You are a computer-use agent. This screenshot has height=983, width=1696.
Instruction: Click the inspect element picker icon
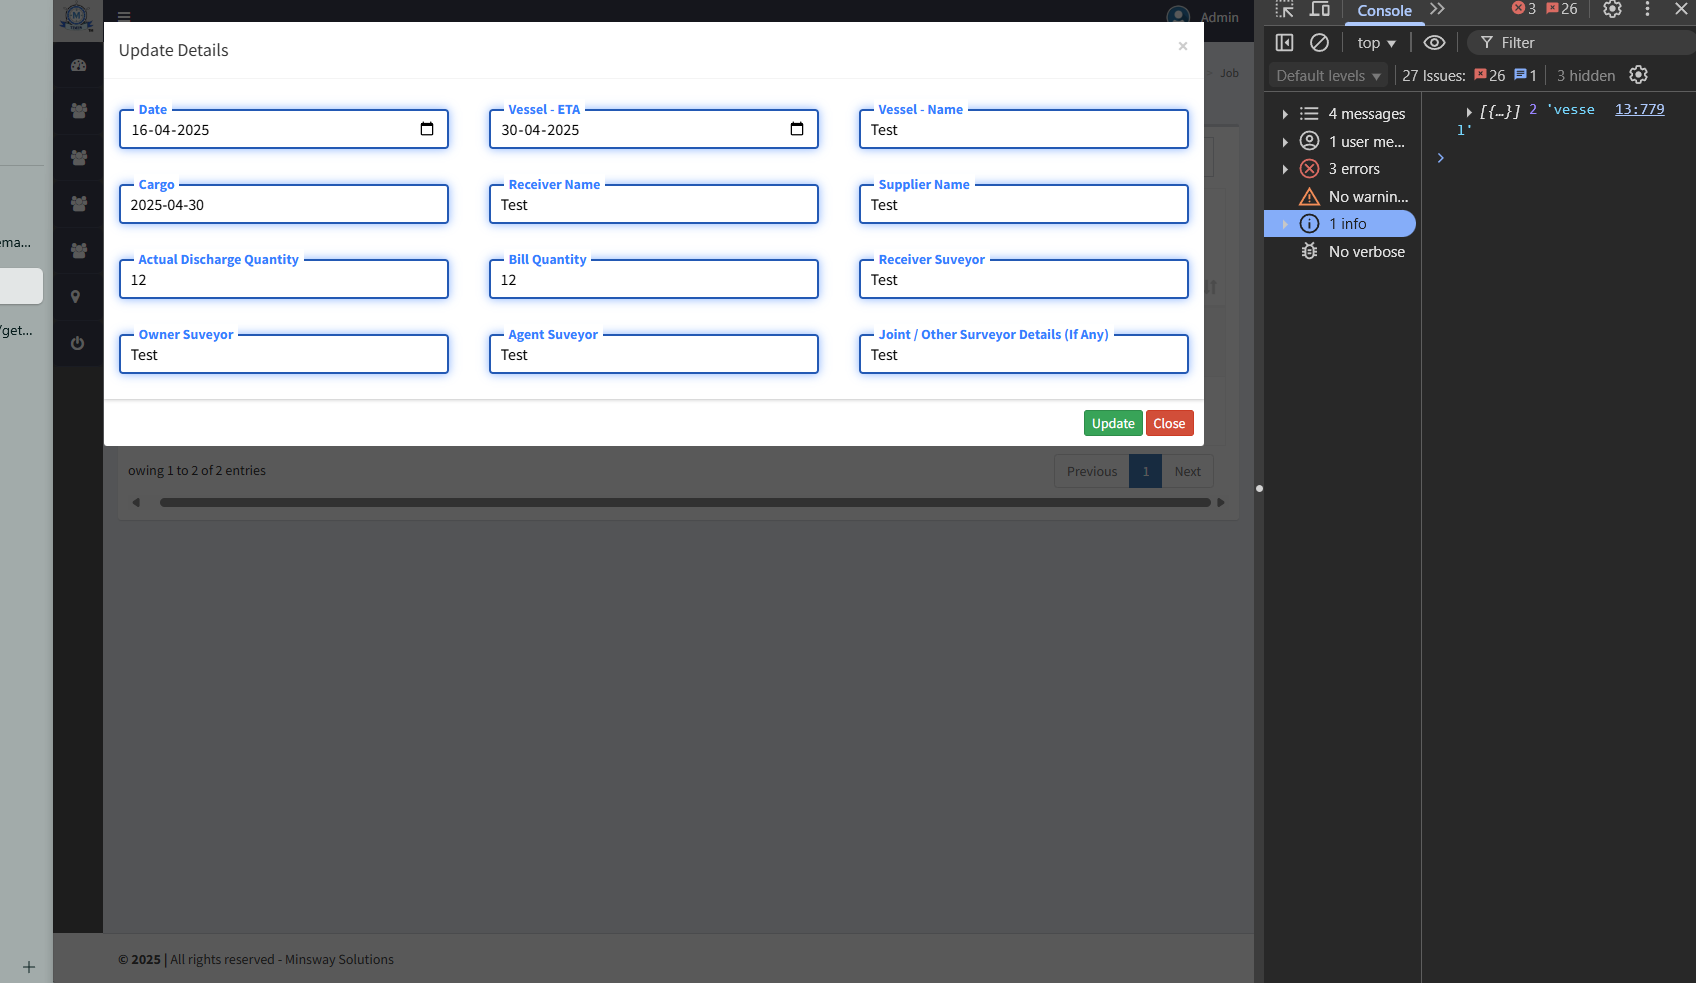pos(1285,9)
